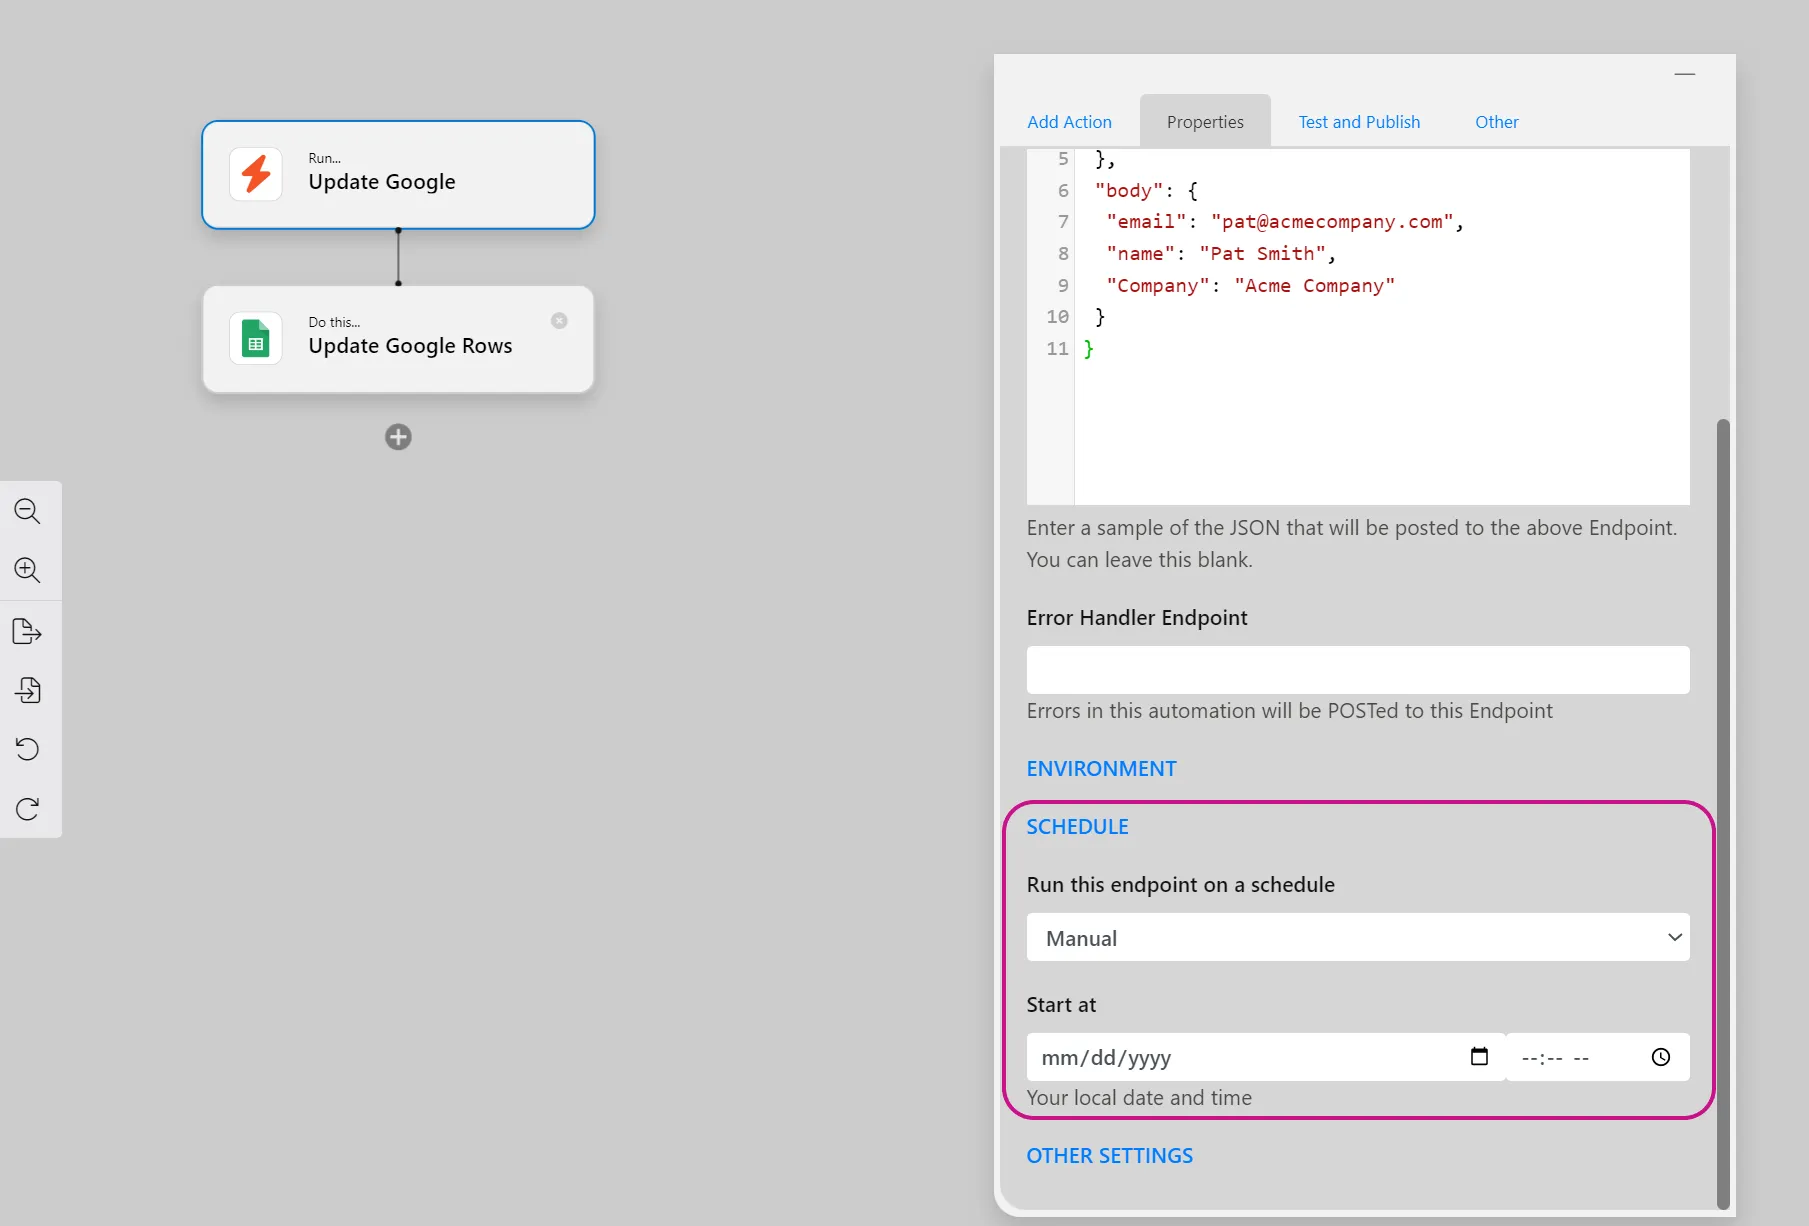Open the calendar date picker
The image size is (1809, 1226).
point(1479,1057)
